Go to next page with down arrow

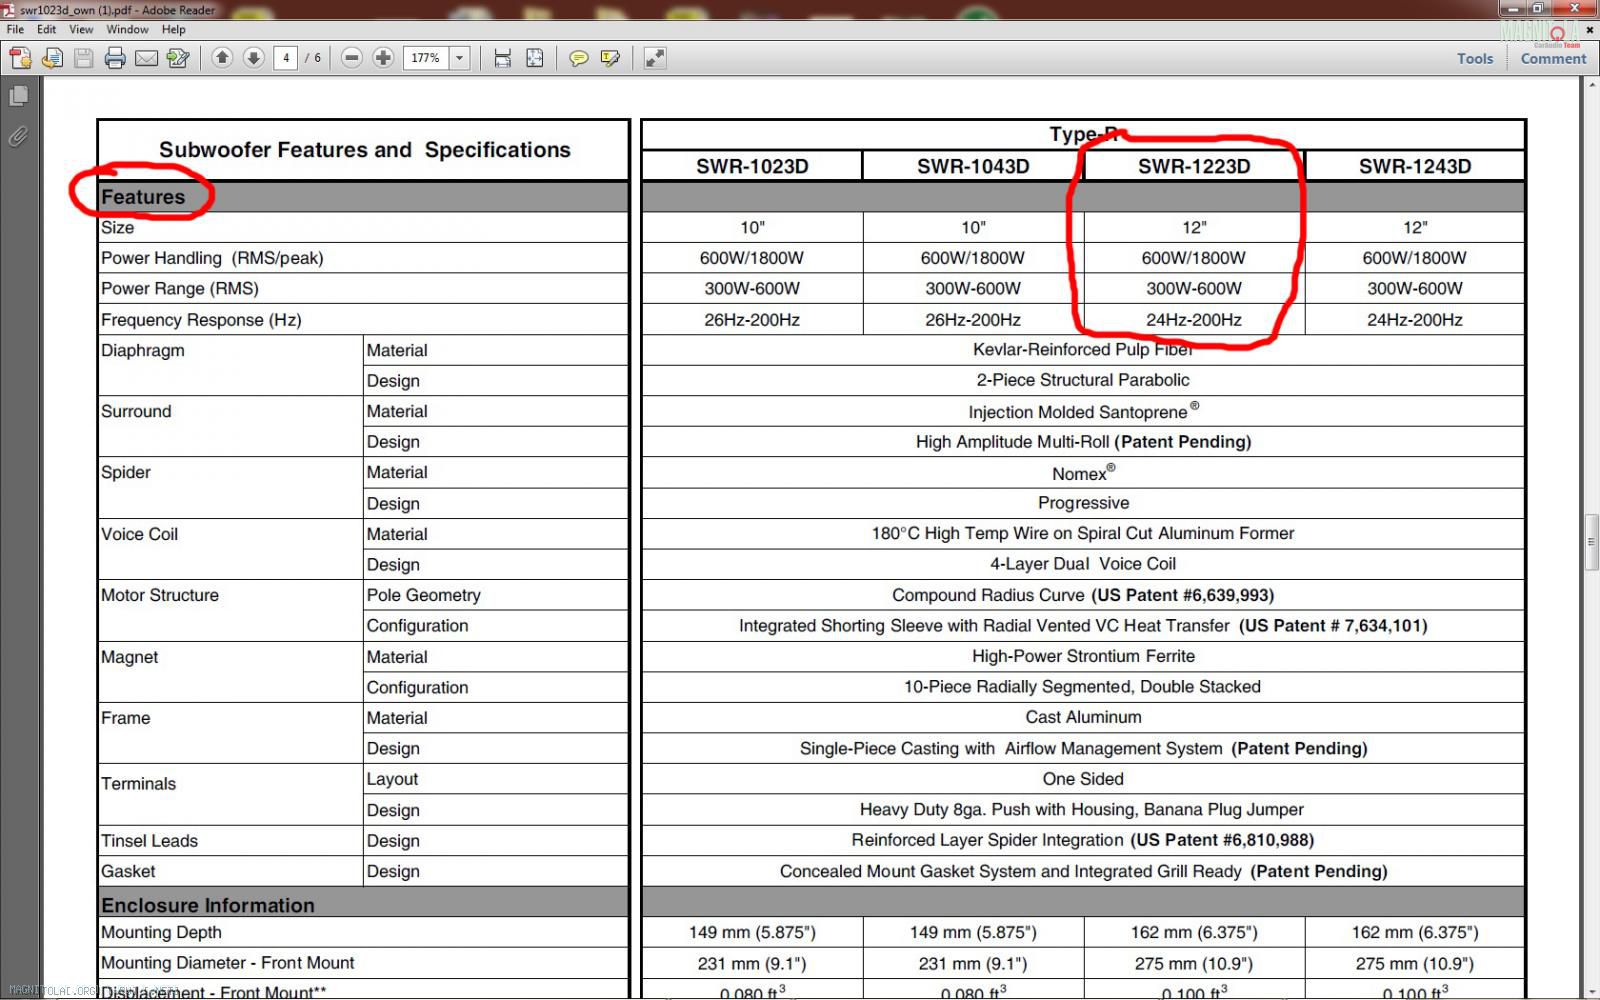point(254,58)
